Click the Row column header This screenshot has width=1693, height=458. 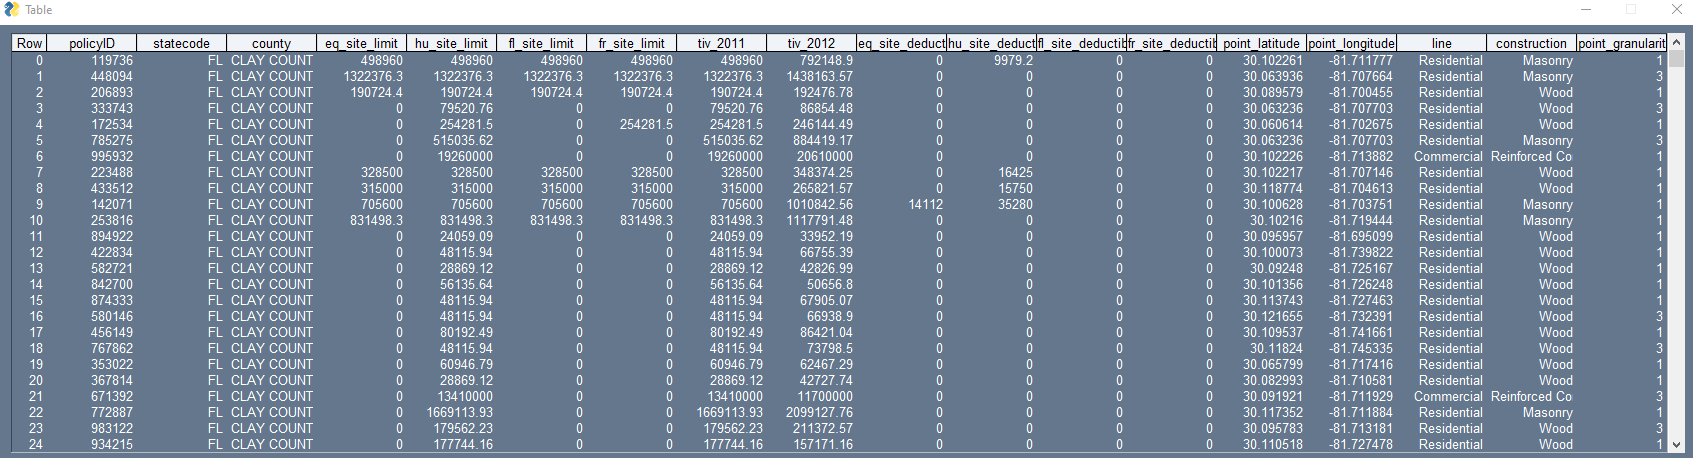coord(29,43)
